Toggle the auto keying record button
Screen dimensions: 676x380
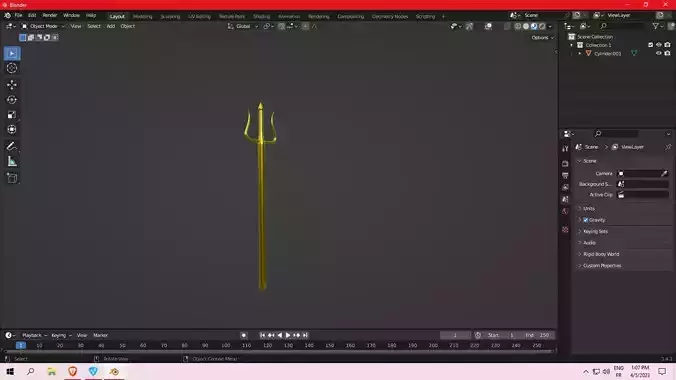[x=244, y=335]
